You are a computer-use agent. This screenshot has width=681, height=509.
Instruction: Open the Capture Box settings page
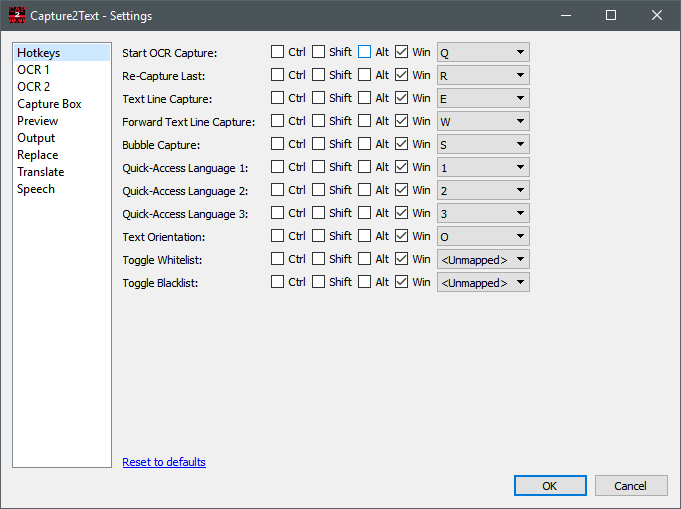(x=49, y=104)
